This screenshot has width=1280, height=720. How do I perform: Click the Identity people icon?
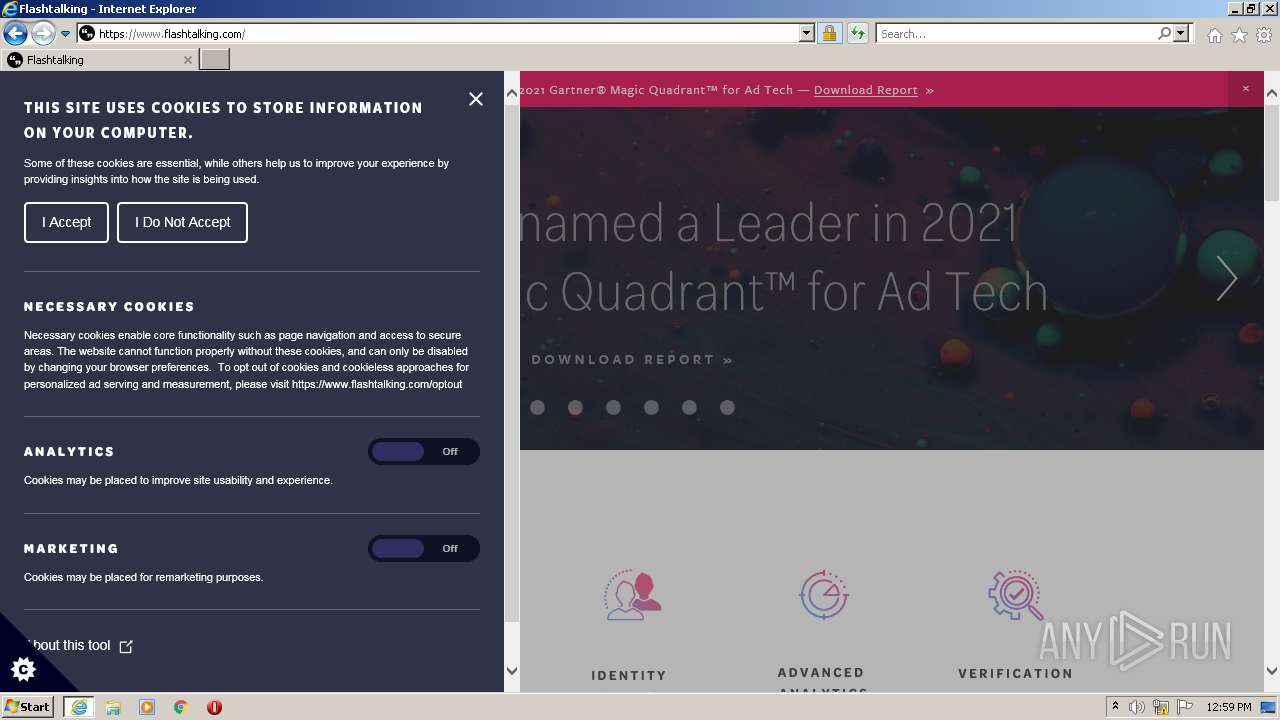coord(633,596)
